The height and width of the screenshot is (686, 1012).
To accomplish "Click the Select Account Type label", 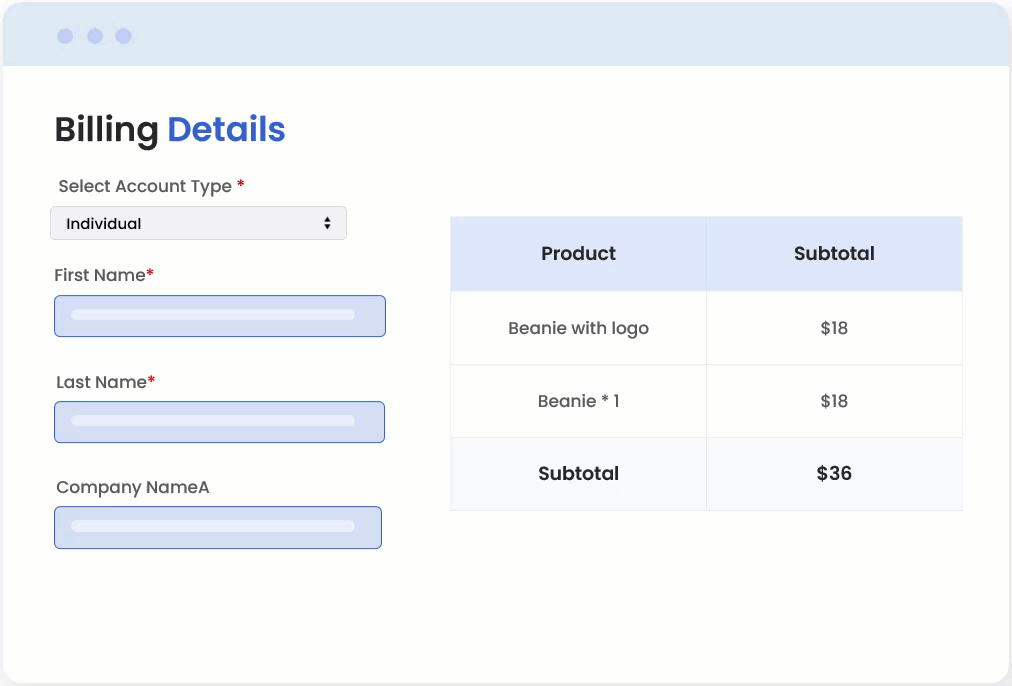I will coord(145,186).
